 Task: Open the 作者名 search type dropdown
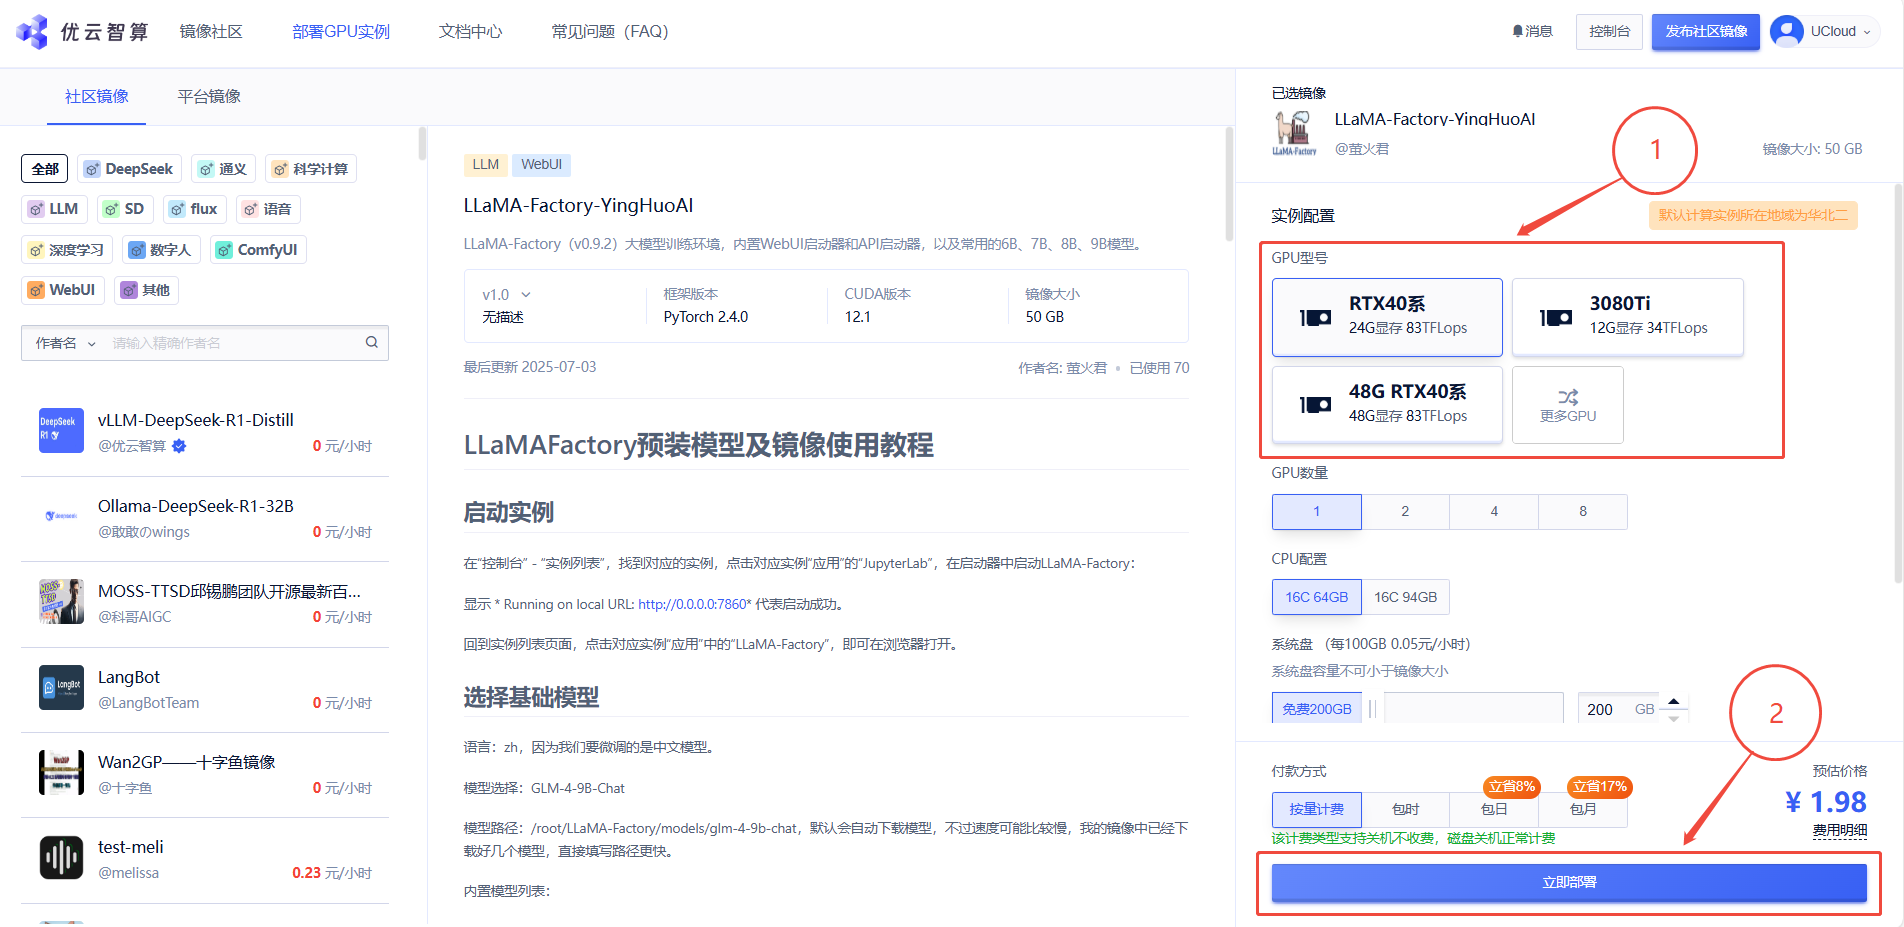coord(66,343)
